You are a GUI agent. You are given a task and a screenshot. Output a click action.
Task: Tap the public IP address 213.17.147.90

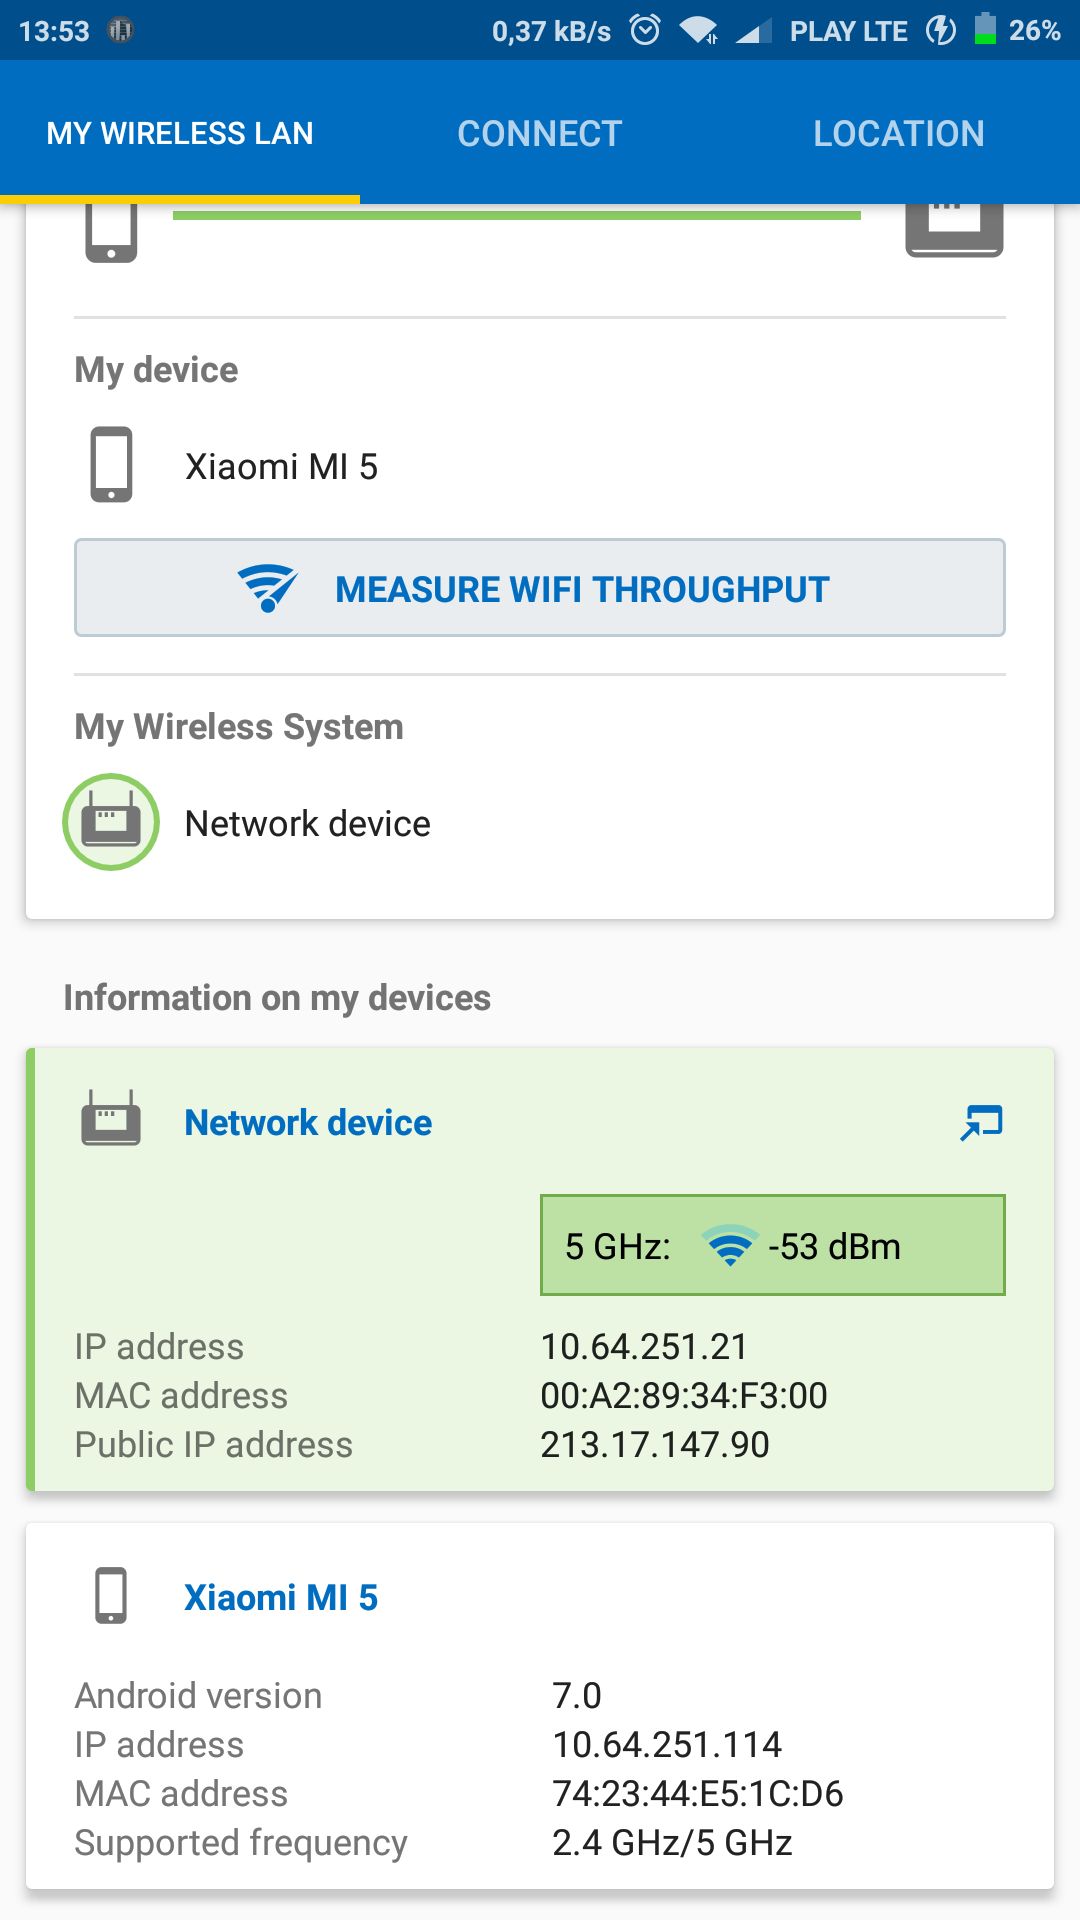tap(655, 1445)
